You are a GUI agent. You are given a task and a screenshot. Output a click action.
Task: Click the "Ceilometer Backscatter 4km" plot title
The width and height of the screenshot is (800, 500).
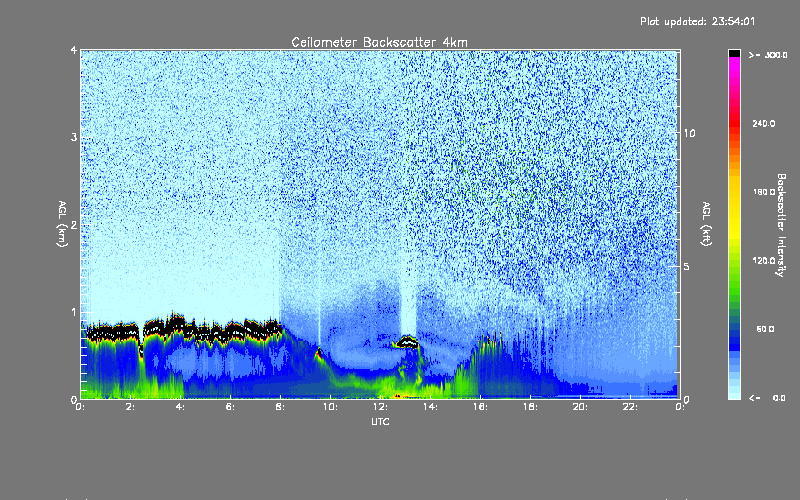(379, 42)
